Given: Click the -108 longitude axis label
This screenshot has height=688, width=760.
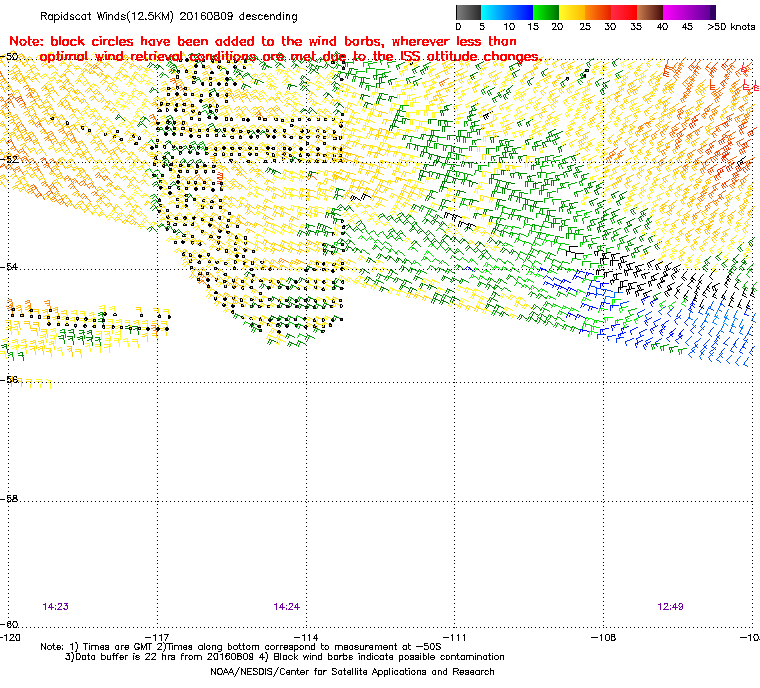Looking at the screenshot, I should [x=603, y=637].
